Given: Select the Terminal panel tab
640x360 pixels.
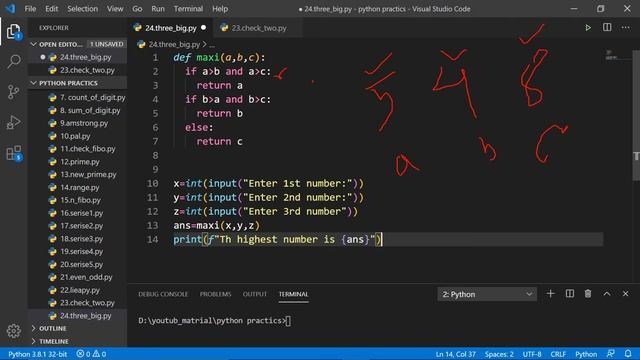Looking at the screenshot, I should click(x=293, y=294).
